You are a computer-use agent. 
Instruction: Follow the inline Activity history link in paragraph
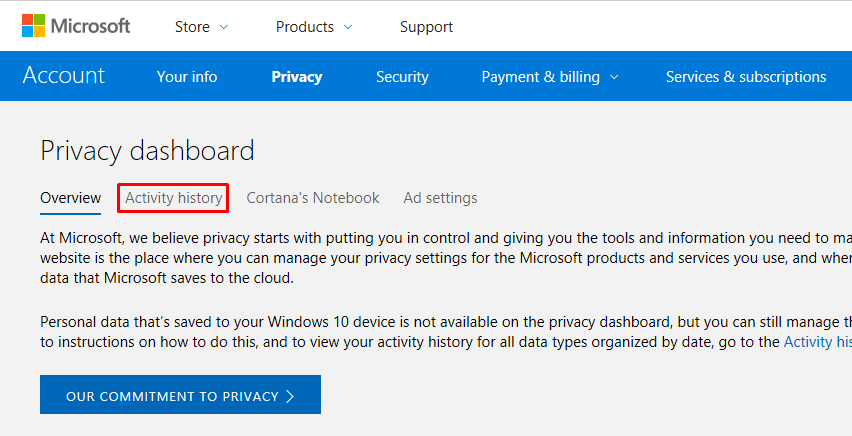[x=816, y=342]
